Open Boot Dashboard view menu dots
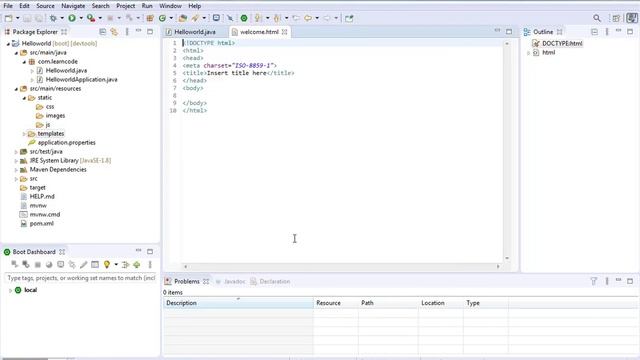The width and height of the screenshot is (640, 360). point(150,264)
